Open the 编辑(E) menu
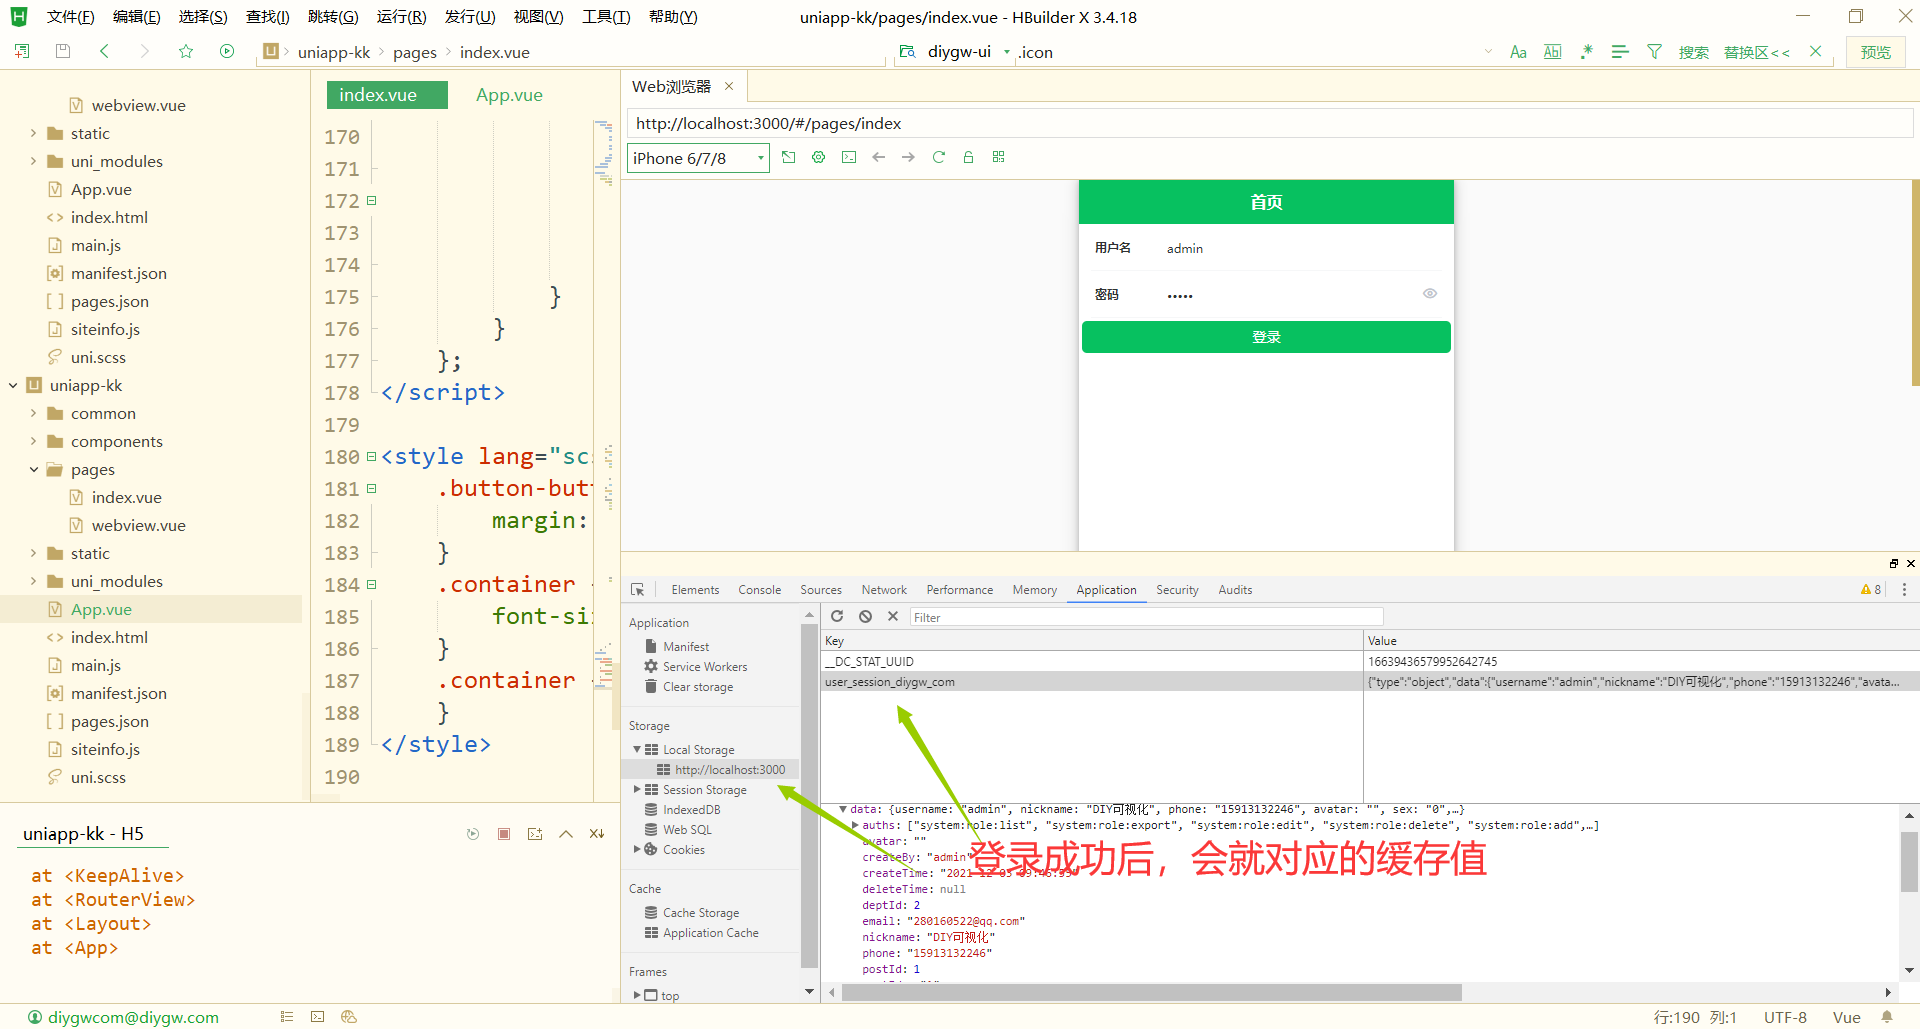 point(137,17)
